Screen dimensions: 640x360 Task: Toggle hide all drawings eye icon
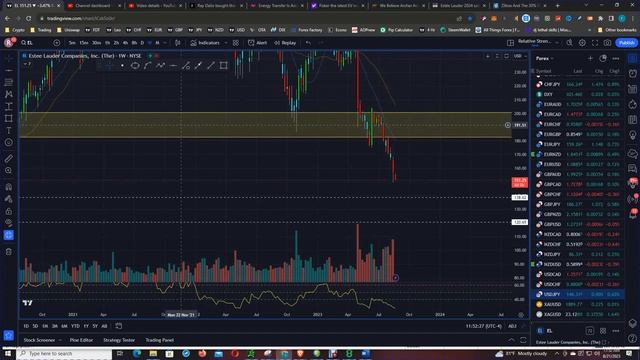(x=9, y=223)
